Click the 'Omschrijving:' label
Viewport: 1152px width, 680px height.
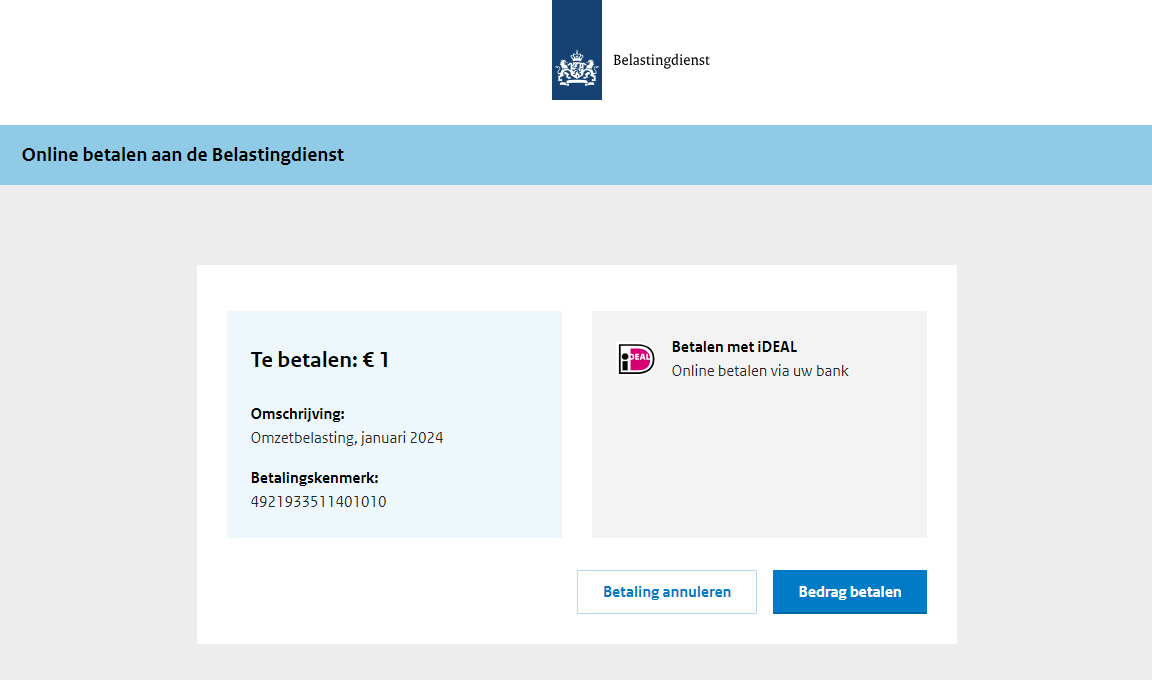298,414
